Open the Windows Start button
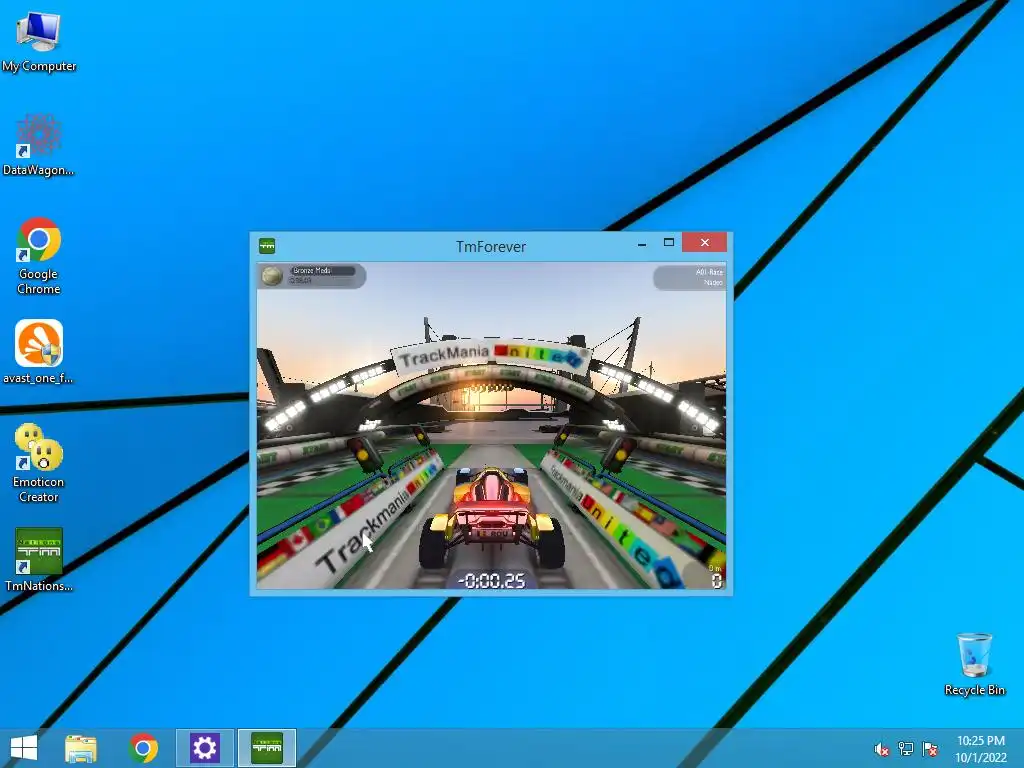The width and height of the screenshot is (1024, 768). 24,748
